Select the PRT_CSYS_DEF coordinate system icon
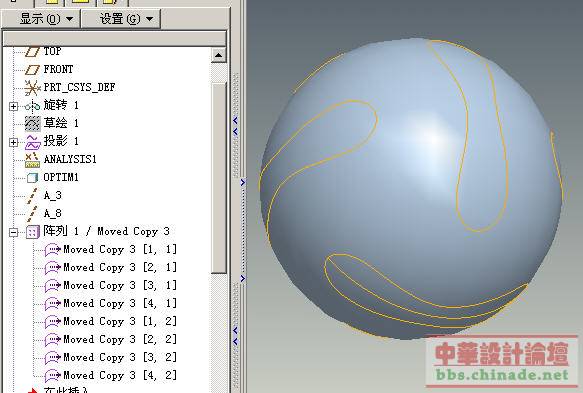This screenshot has height=393, width=583. point(32,88)
